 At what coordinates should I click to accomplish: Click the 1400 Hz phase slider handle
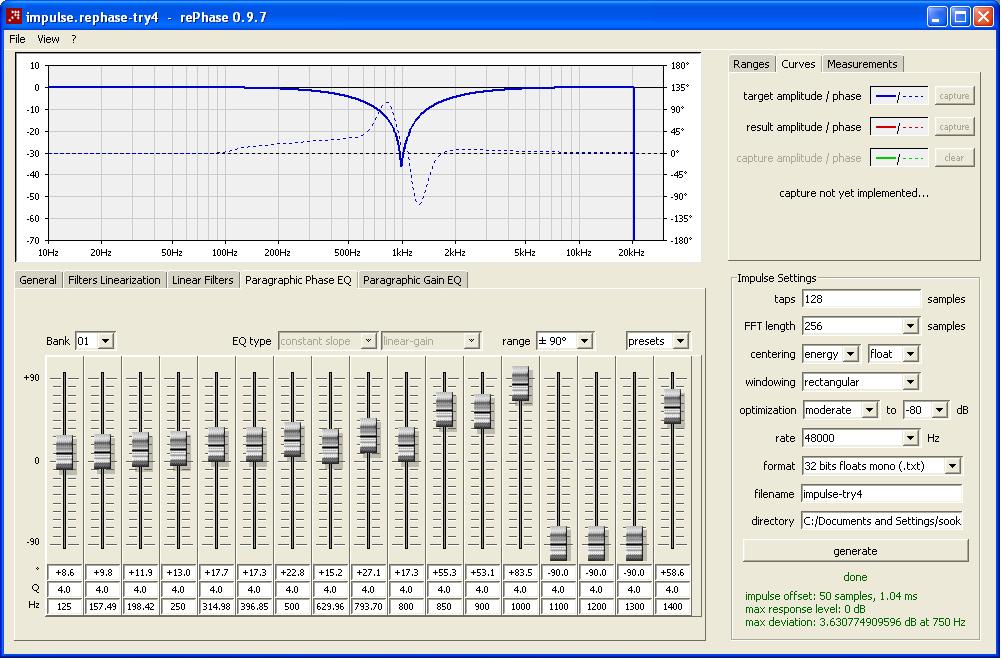coord(672,406)
